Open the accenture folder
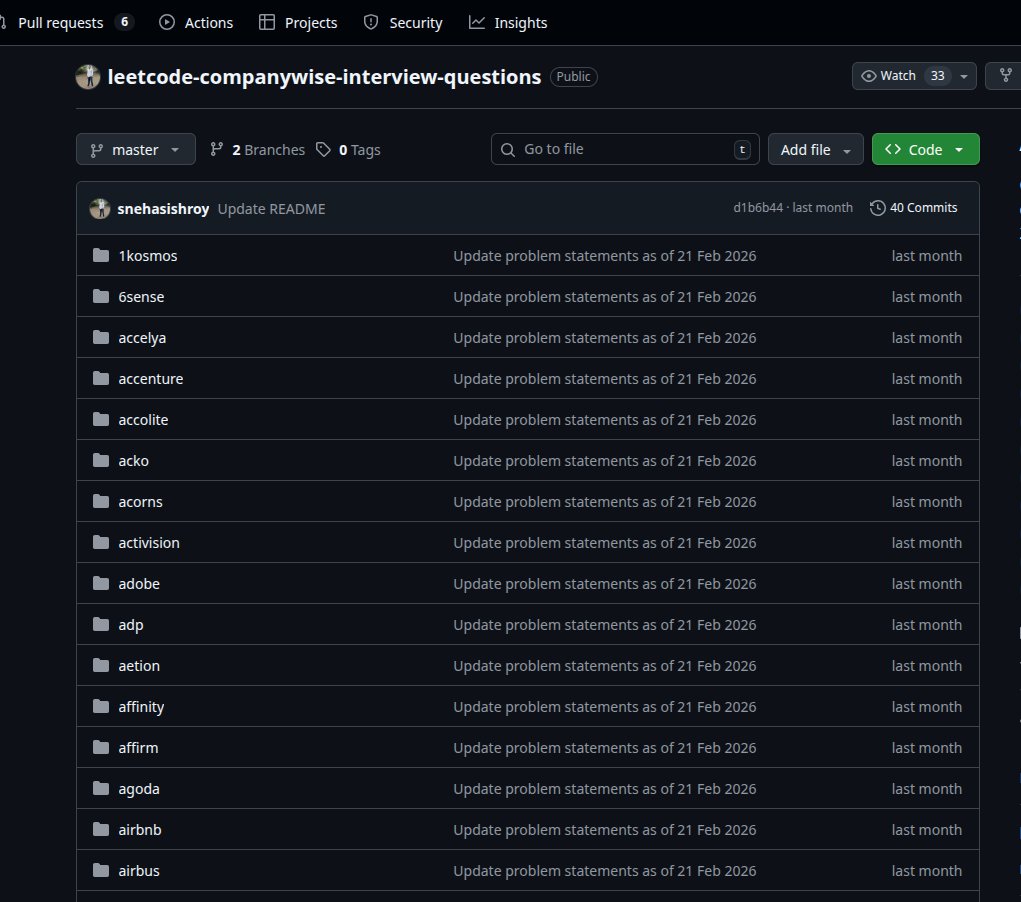Viewport: 1021px width, 902px height. pyautogui.click(x=150, y=379)
